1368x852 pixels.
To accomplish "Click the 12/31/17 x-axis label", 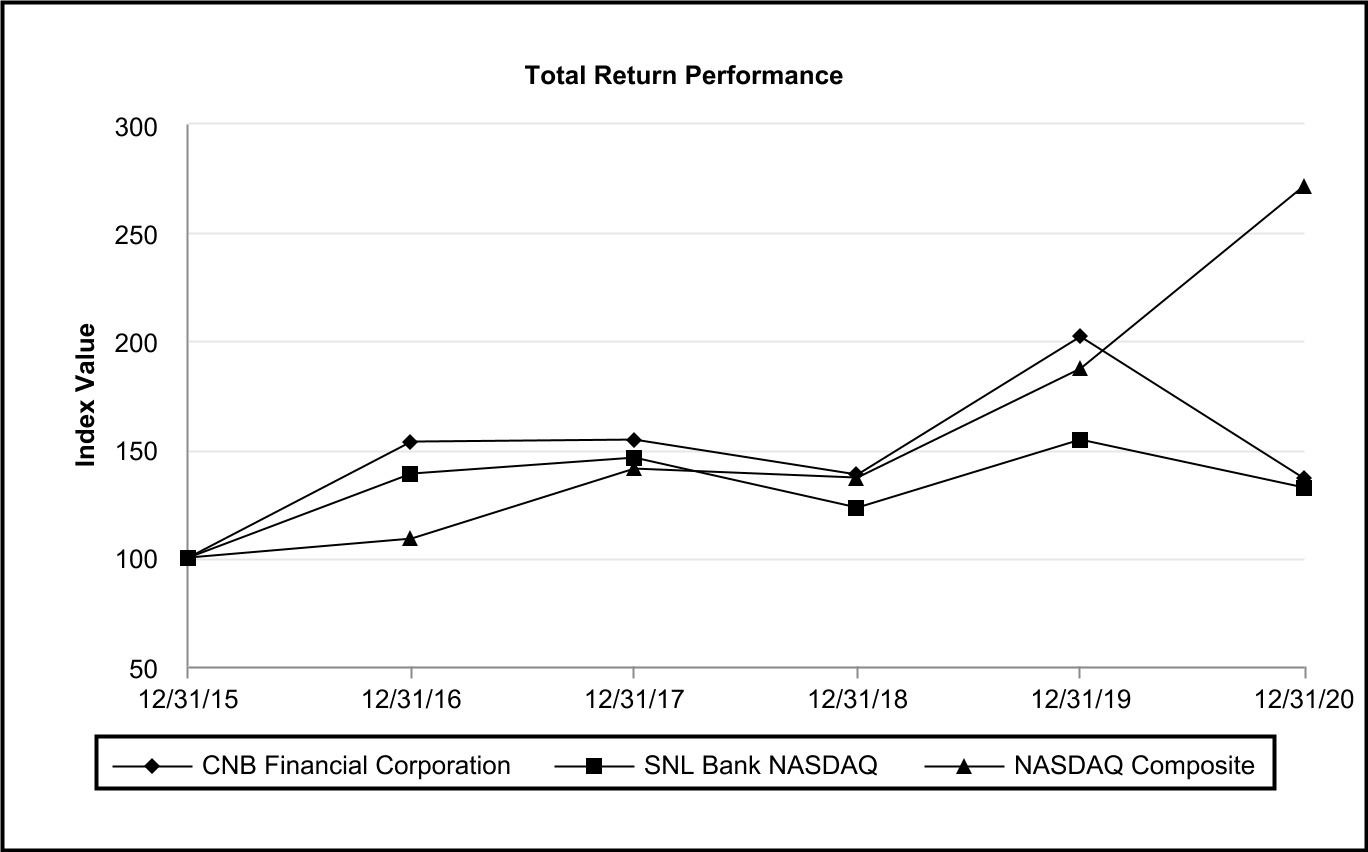I will [x=633, y=698].
